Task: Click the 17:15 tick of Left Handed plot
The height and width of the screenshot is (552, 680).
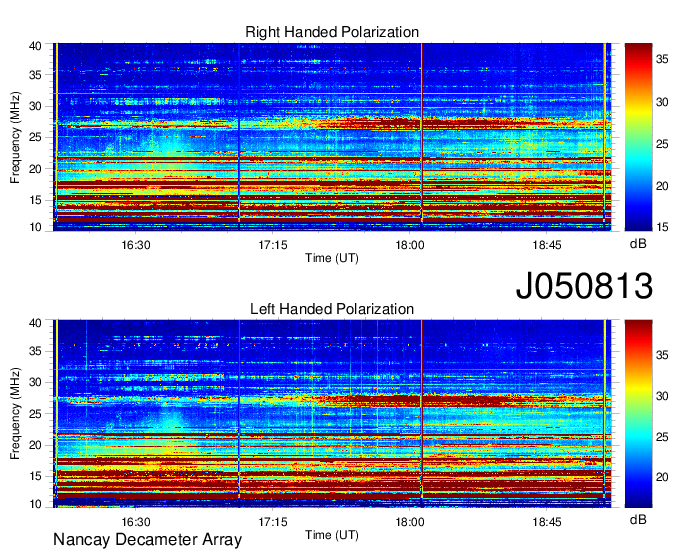Action: pos(273,522)
